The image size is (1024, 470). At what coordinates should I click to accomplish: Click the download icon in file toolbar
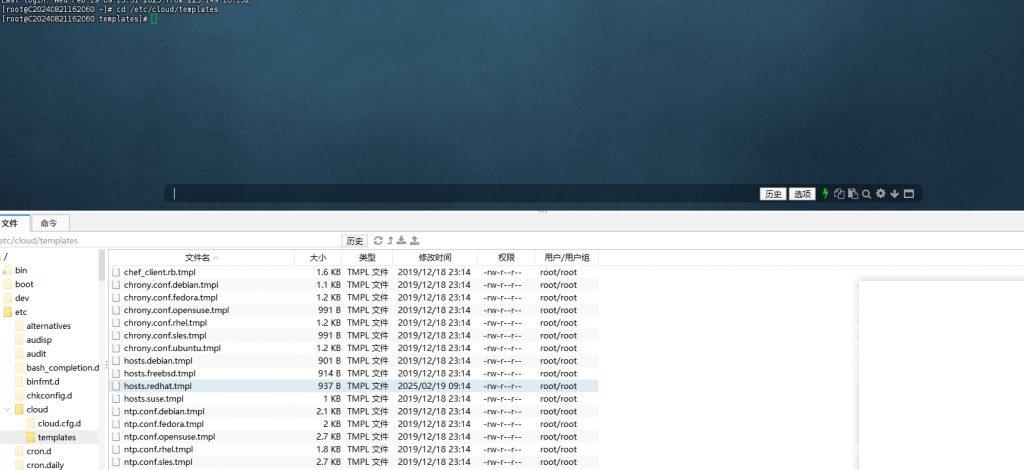pos(402,240)
